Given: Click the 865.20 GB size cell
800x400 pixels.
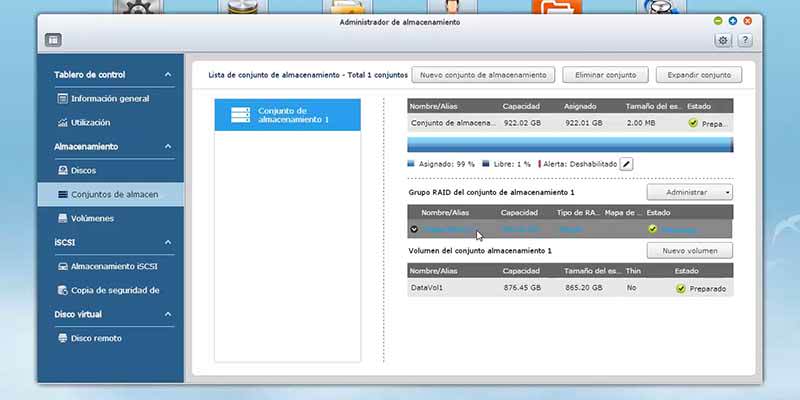Looking at the screenshot, I should 584,288.
